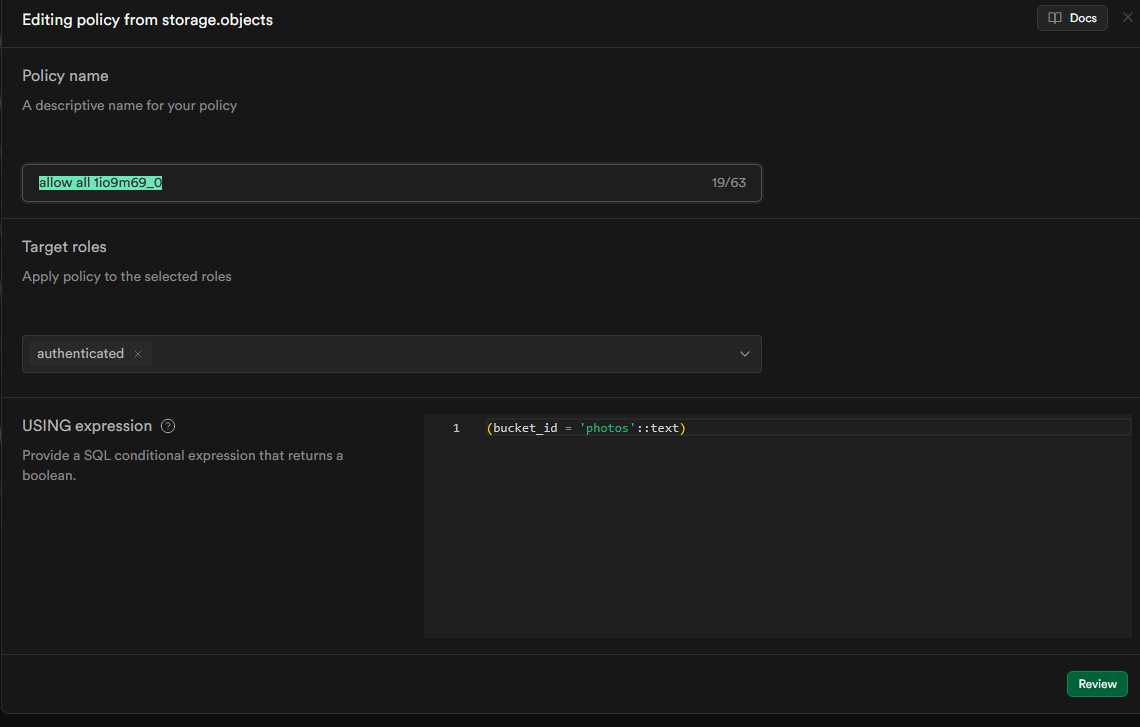This screenshot has width=1140, height=727.
Task: Click the USING expression label
Action: coord(87,426)
